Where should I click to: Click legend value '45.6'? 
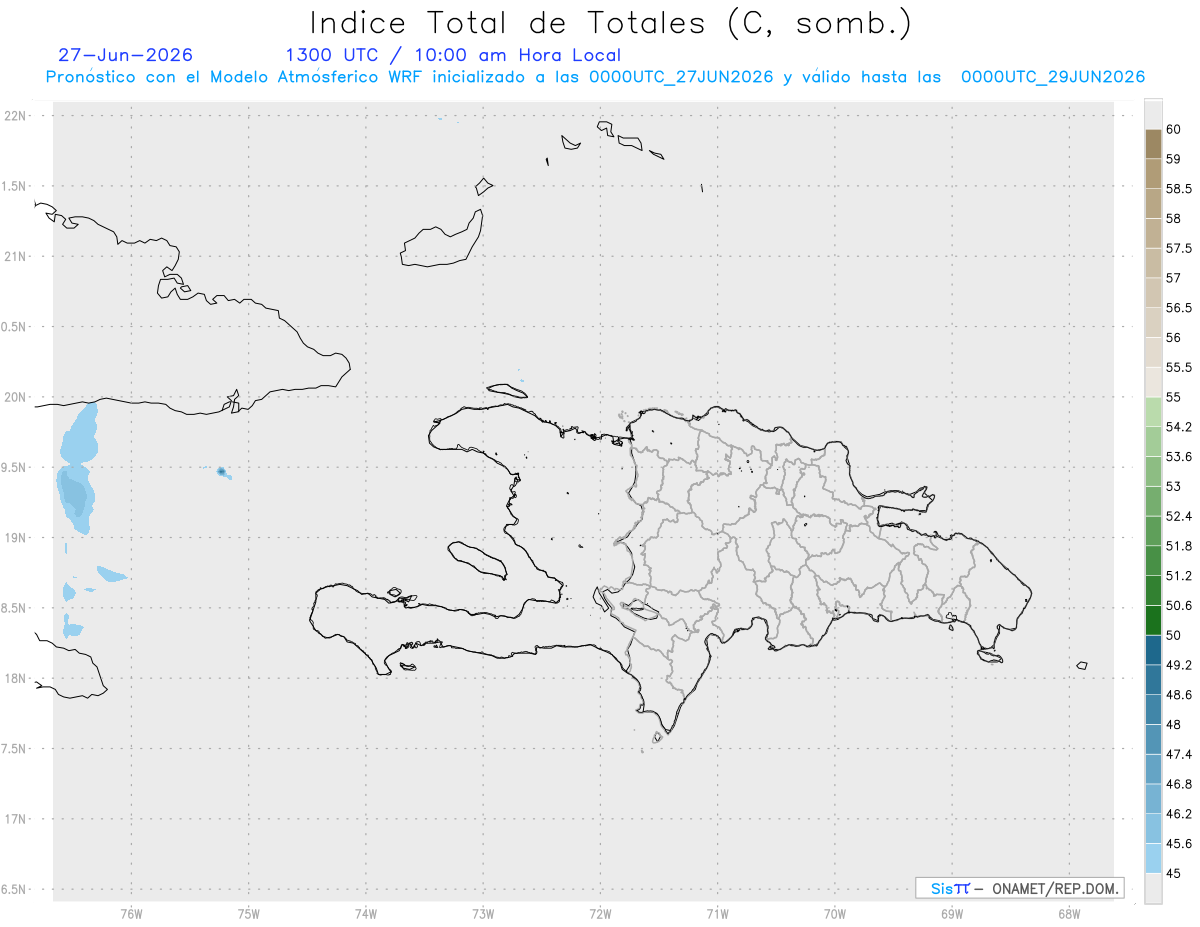point(1177,843)
